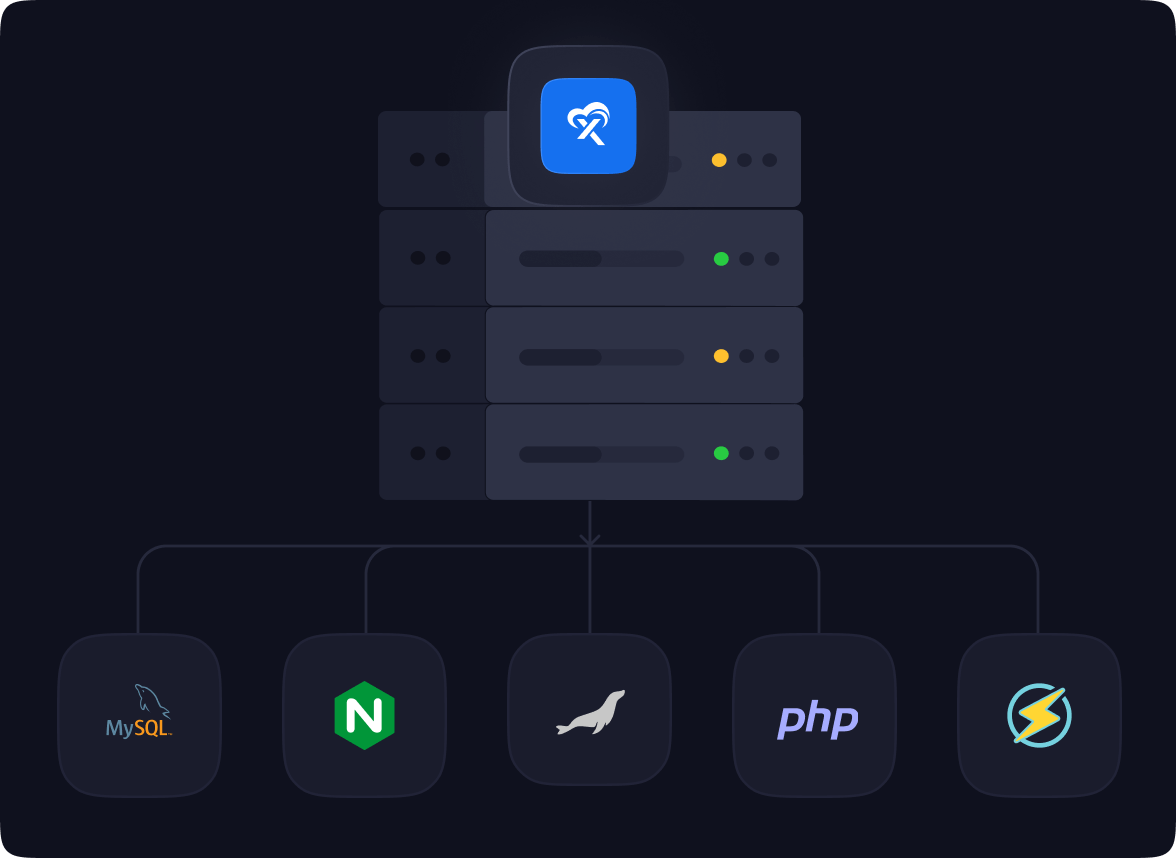
Task: Select the yellow lightning bolt tile
Action: point(1040,716)
